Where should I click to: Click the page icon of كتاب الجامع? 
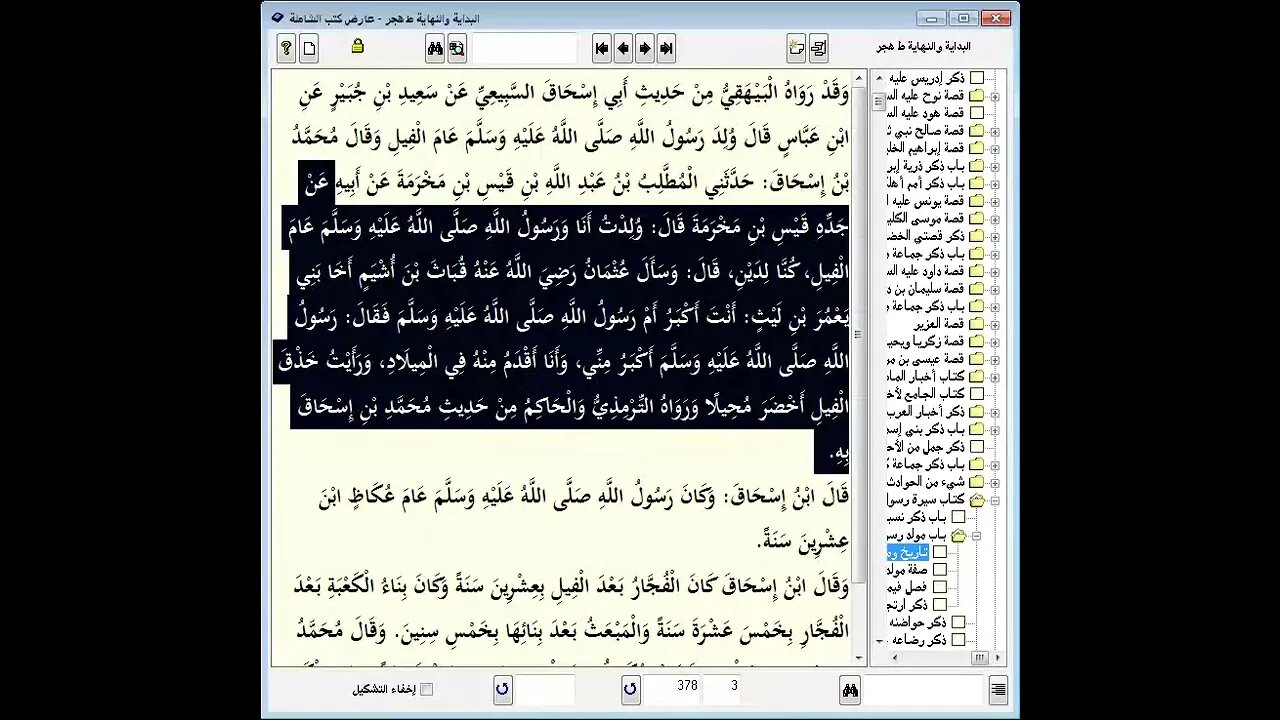point(977,394)
